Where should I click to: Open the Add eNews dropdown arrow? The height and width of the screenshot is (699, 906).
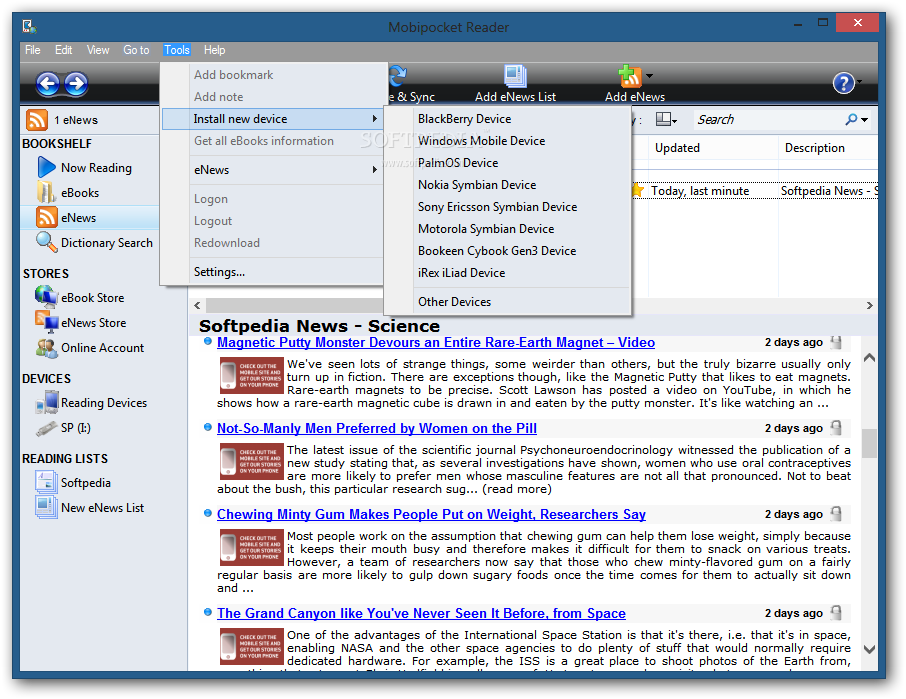pyautogui.click(x=649, y=76)
